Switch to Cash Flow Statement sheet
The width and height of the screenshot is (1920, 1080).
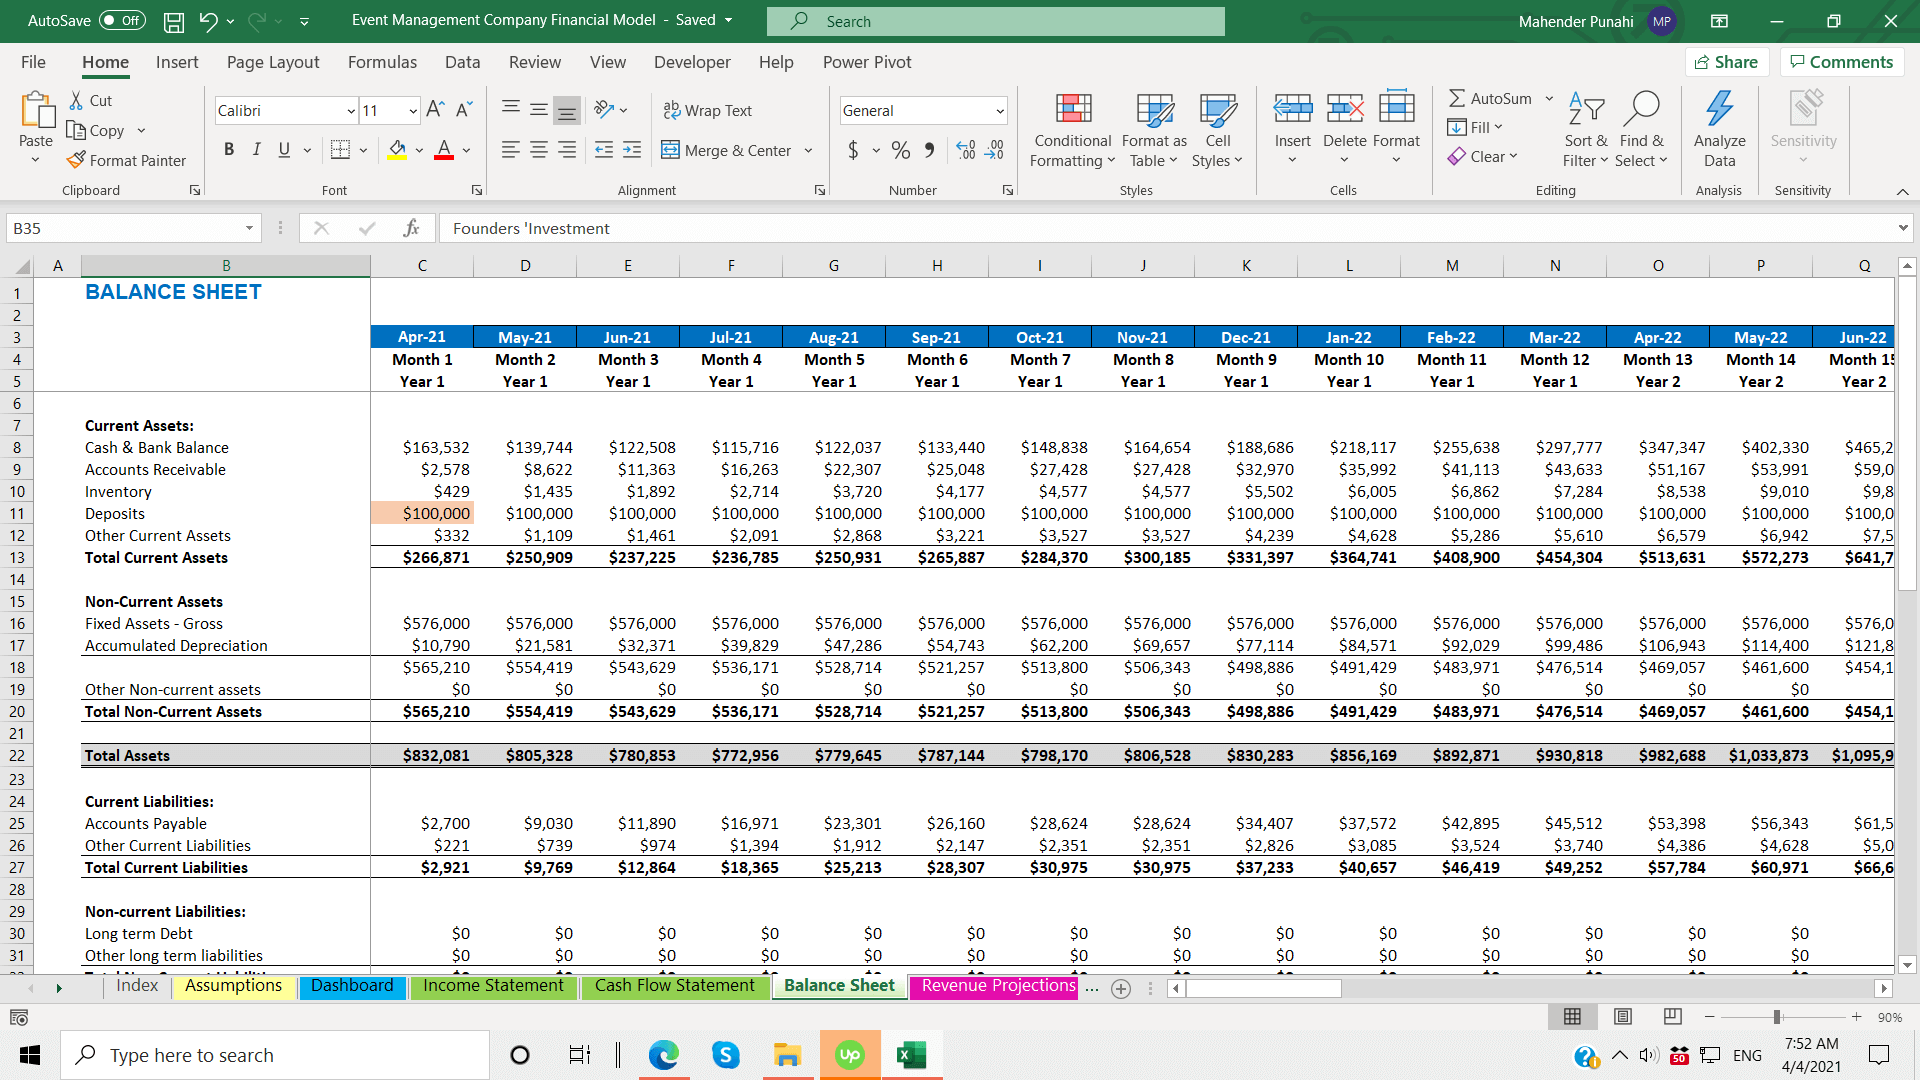coord(675,986)
